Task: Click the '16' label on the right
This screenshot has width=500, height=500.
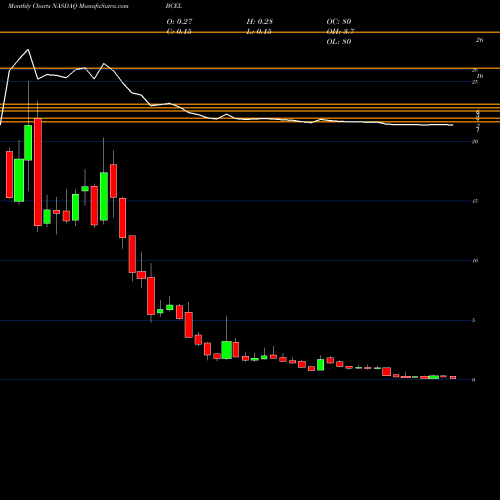Action: [479, 76]
